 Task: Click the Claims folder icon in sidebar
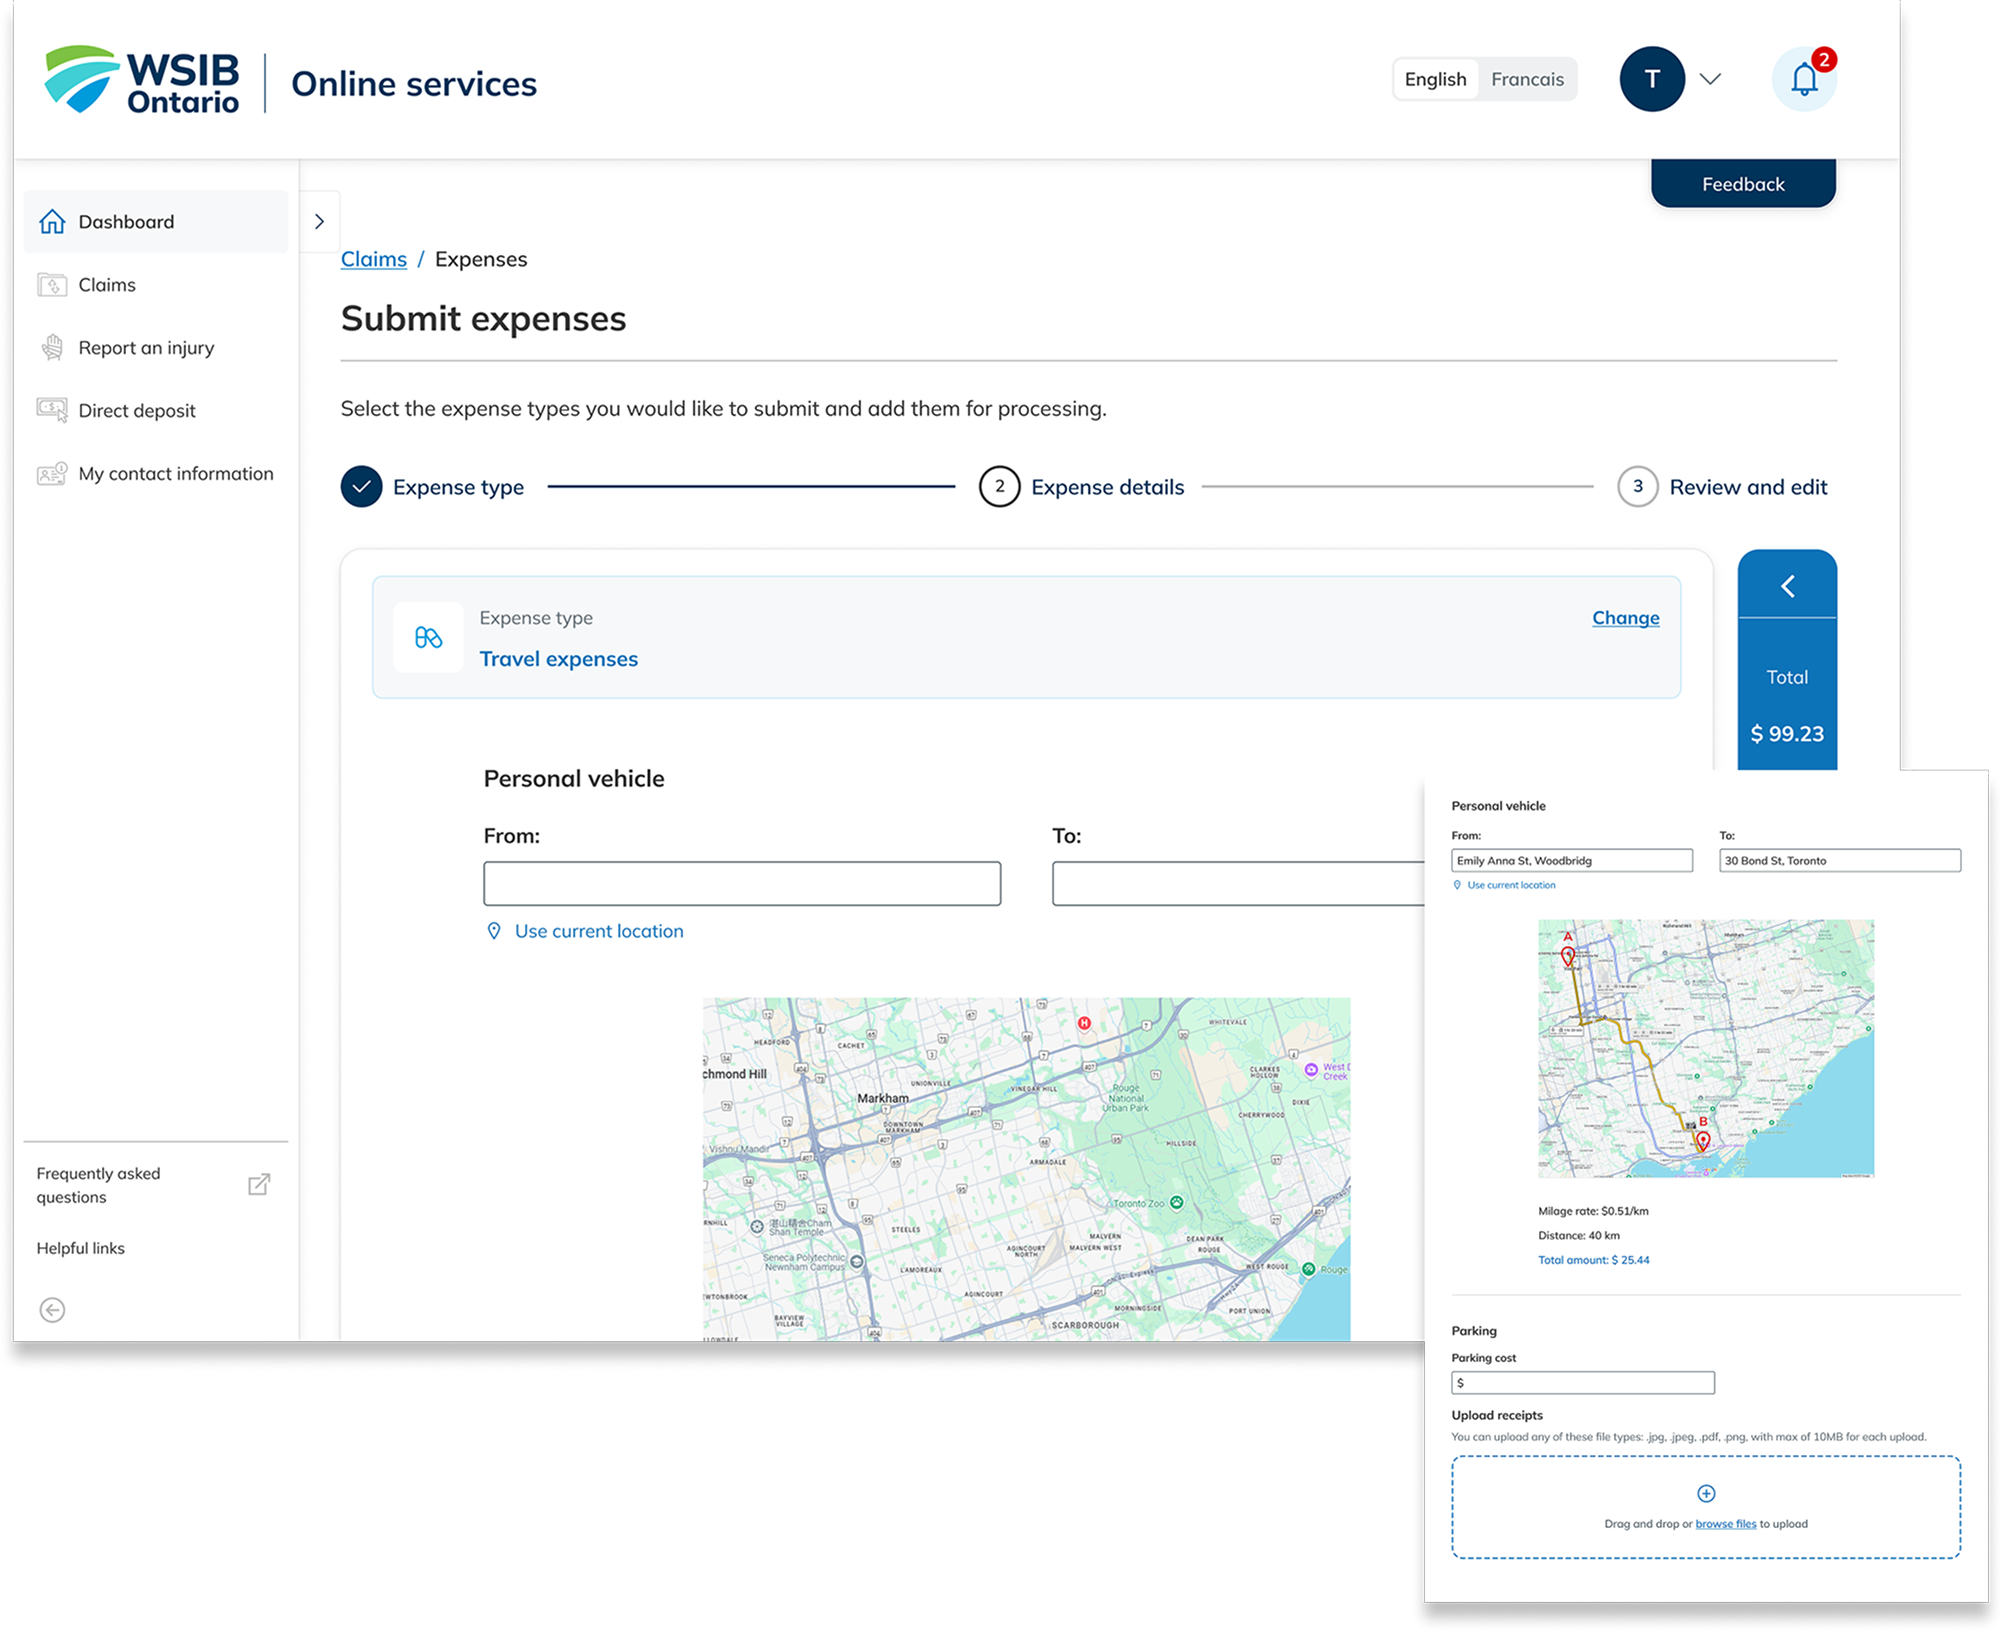(52, 285)
